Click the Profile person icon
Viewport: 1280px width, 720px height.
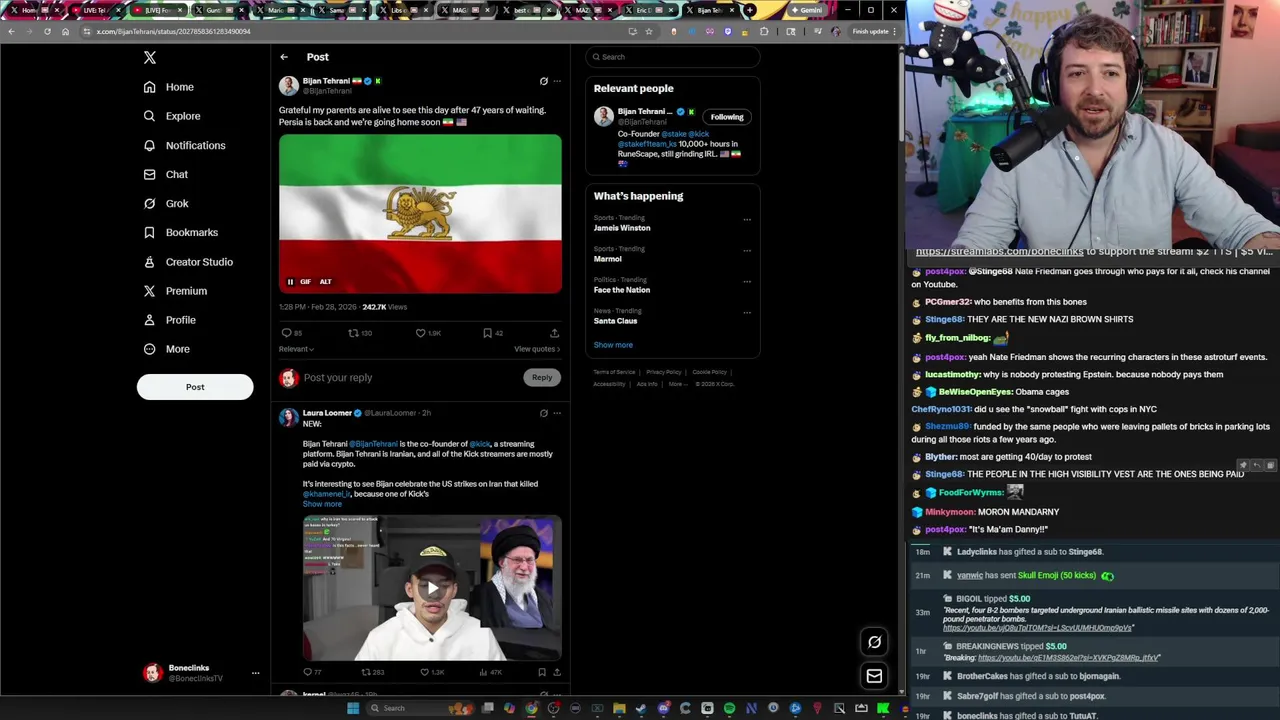[x=149, y=320]
